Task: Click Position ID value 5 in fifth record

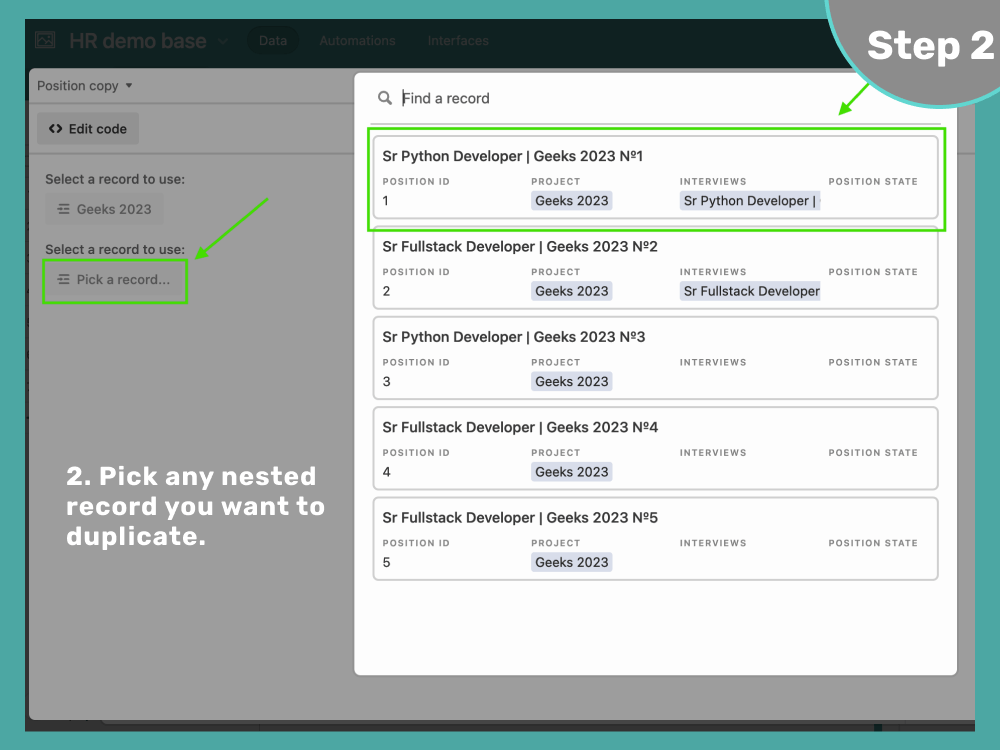Action: pos(386,562)
